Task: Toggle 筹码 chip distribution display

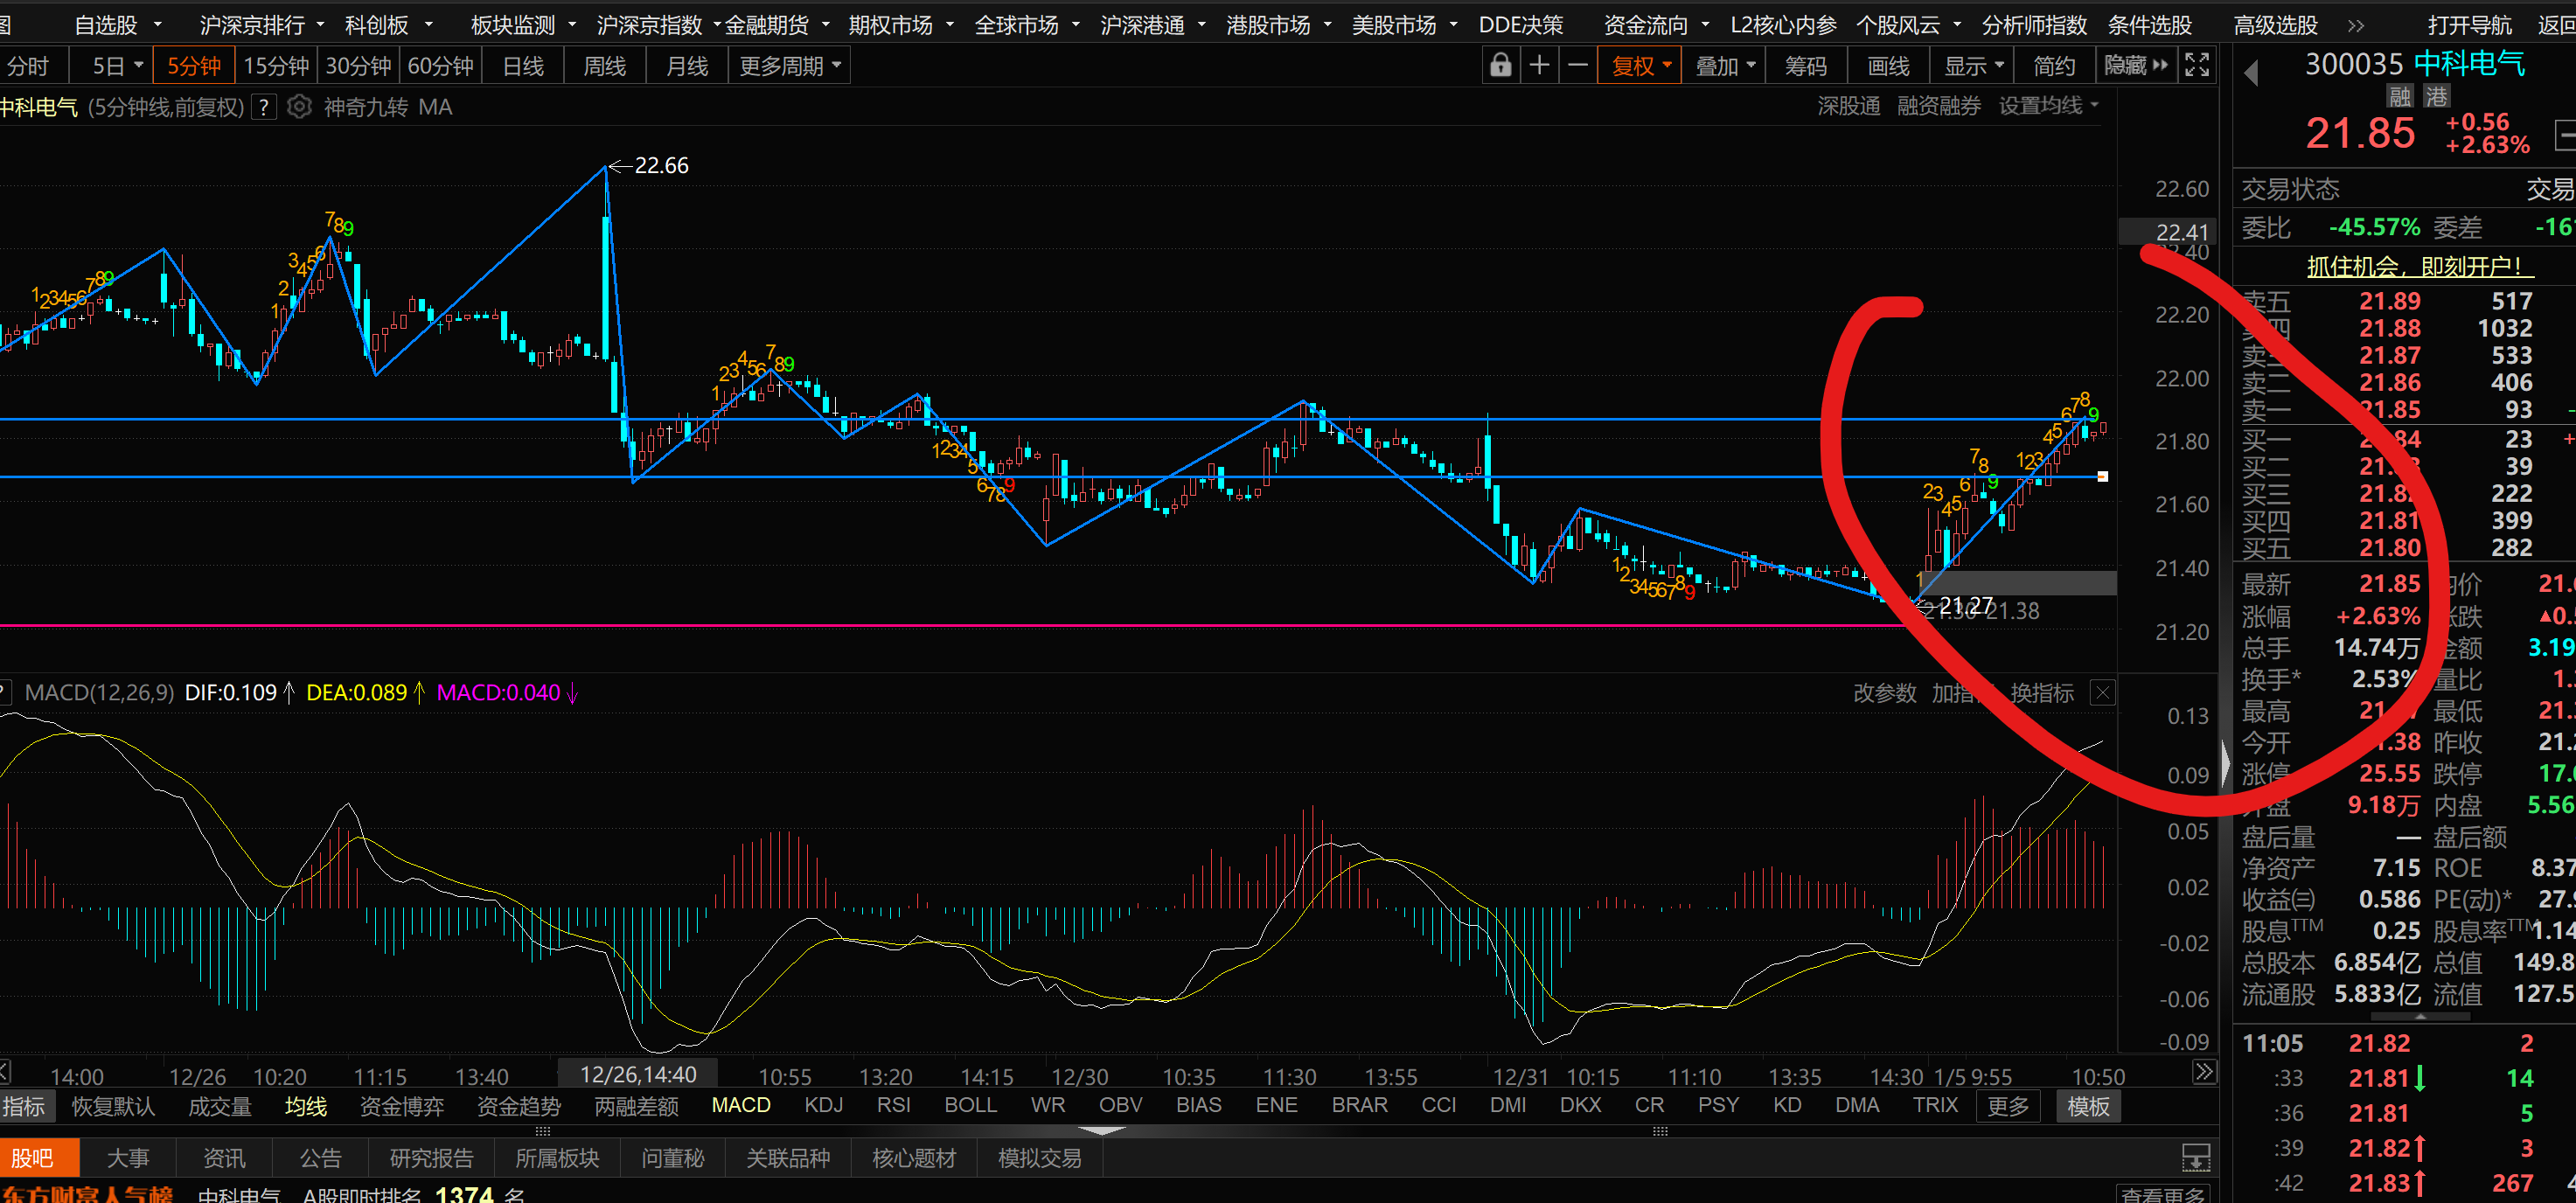Action: (1805, 66)
